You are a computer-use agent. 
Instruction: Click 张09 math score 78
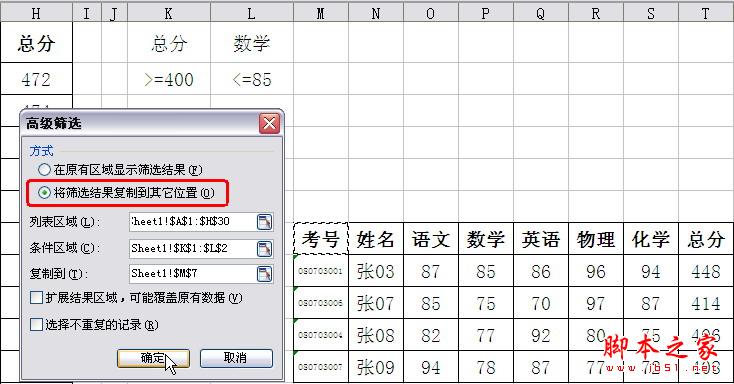[486, 367]
